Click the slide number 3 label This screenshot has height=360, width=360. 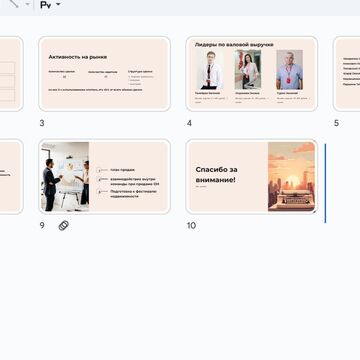pos(42,123)
